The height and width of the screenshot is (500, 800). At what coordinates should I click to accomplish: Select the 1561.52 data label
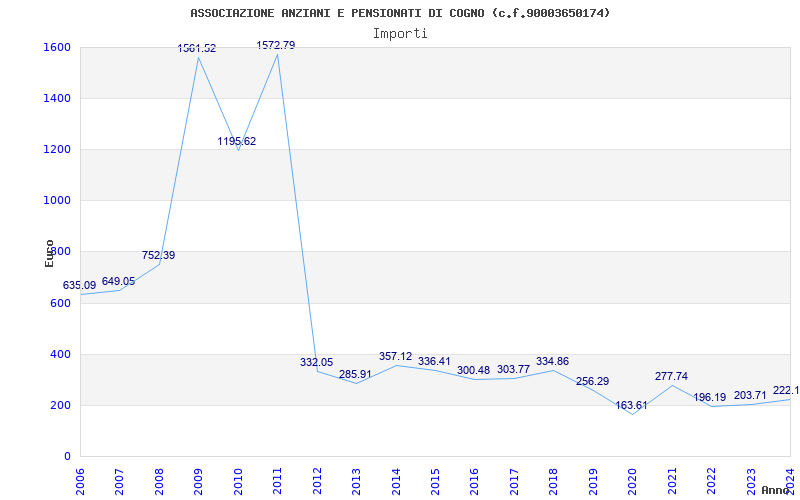click(x=197, y=48)
